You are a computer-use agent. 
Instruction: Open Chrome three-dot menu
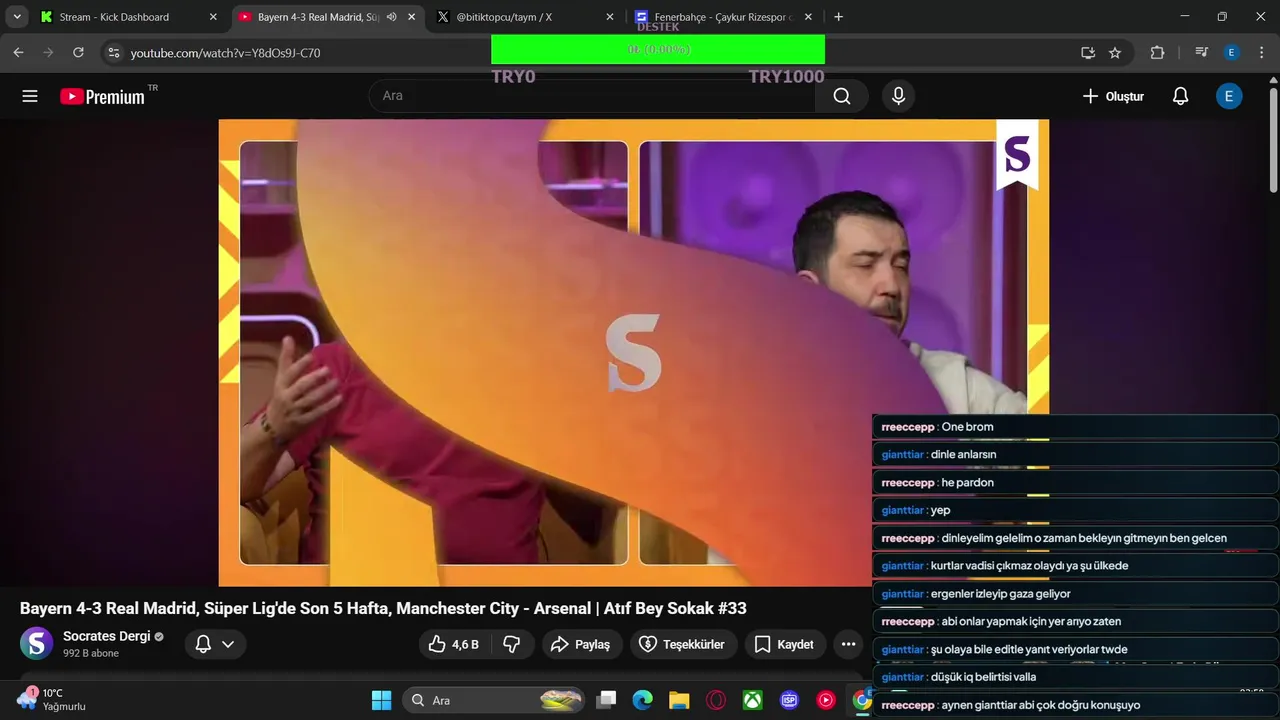pyautogui.click(x=1260, y=53)
